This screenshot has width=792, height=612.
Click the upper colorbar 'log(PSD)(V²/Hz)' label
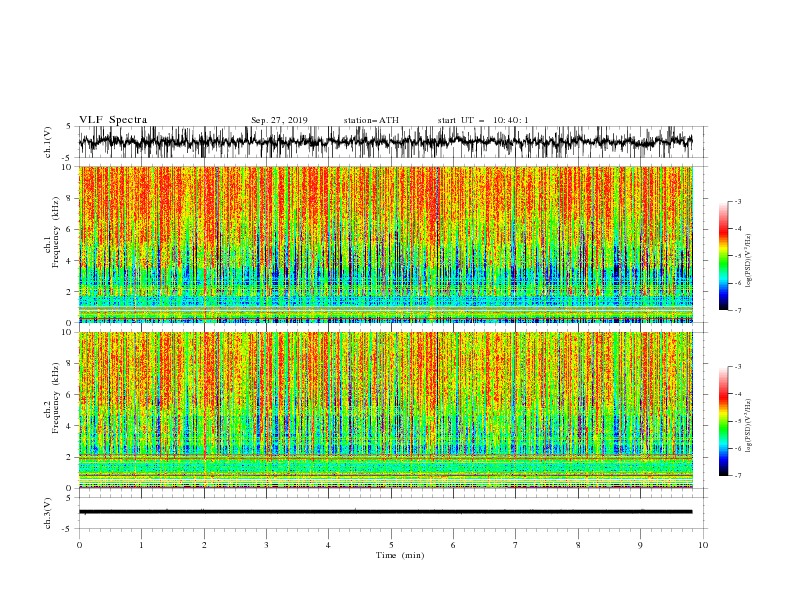click(748, 261)
